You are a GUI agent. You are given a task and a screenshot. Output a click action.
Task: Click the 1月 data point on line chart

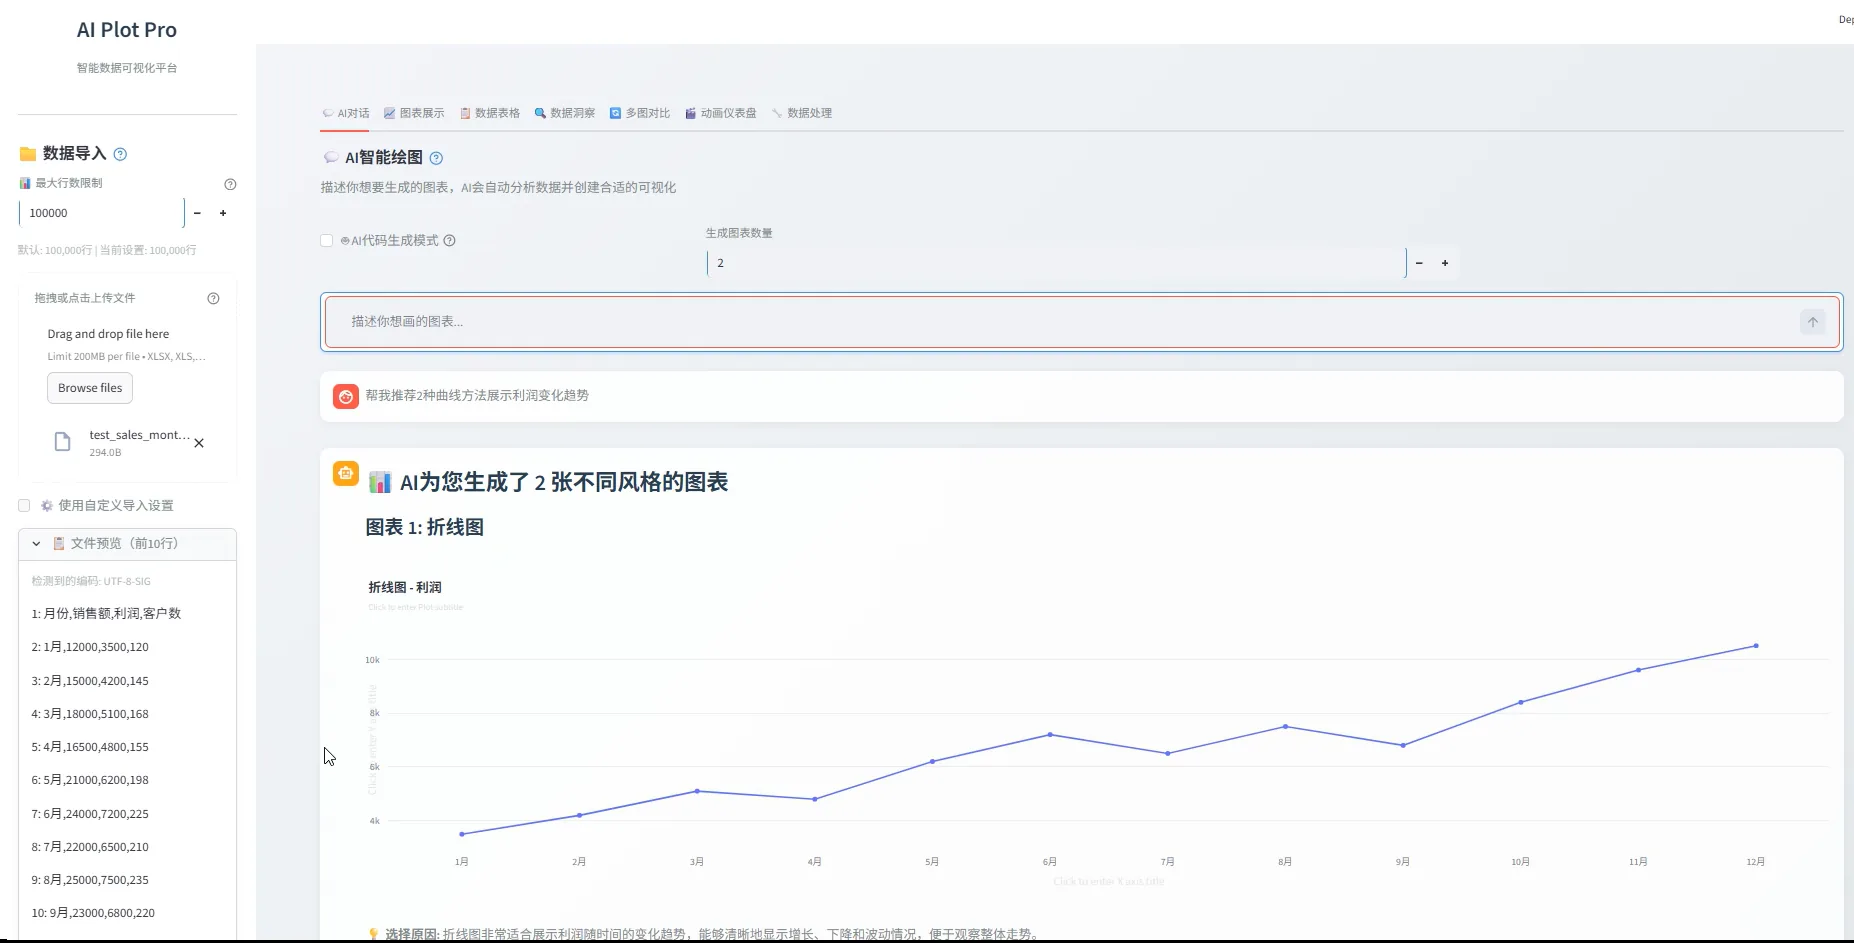(x=461, y=834)
